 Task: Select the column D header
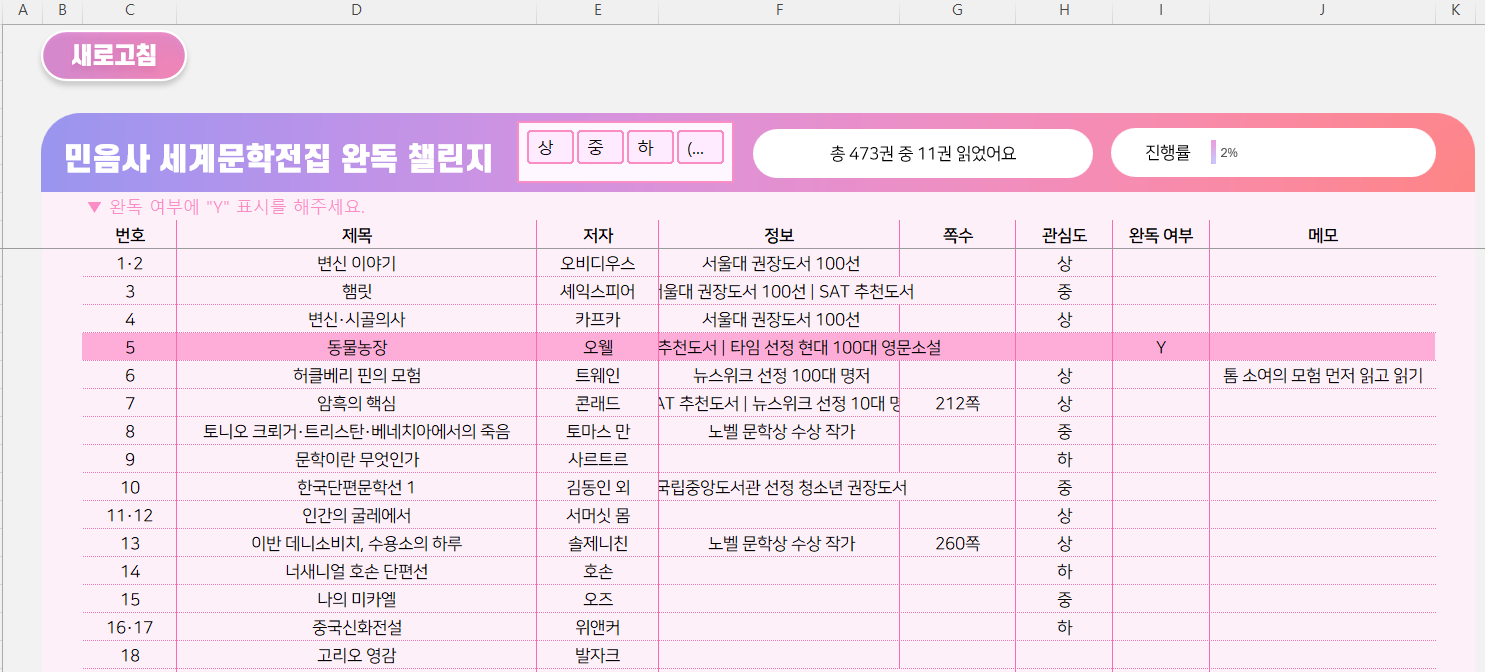[356, 11]
